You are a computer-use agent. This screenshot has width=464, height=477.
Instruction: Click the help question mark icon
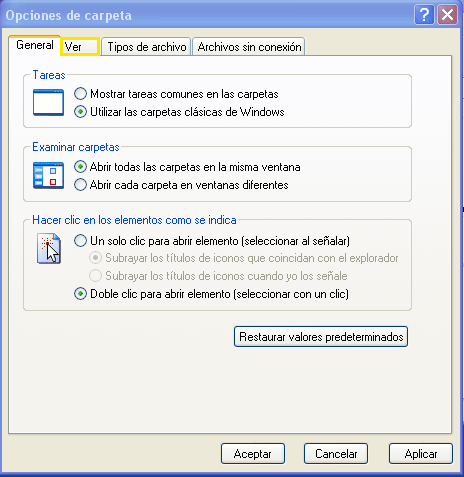tap(424, 15)
